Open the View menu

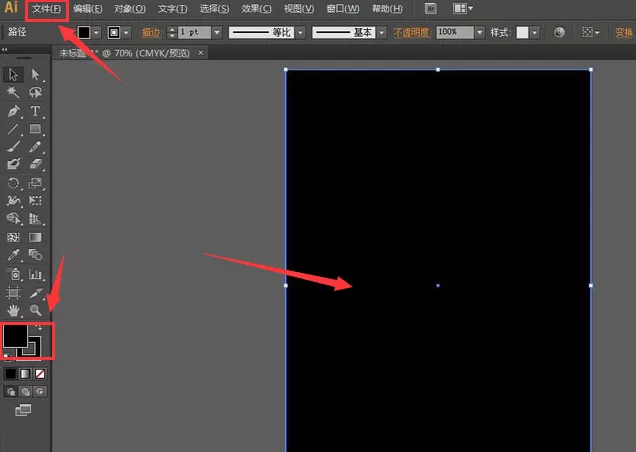coord(299,9)
